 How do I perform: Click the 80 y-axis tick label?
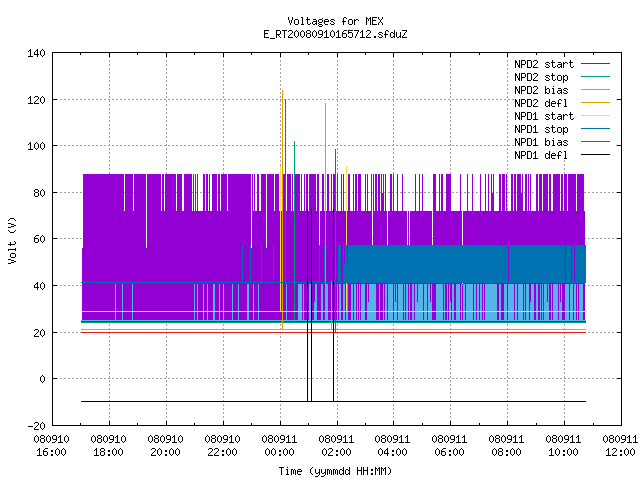[x=39, y=193]
